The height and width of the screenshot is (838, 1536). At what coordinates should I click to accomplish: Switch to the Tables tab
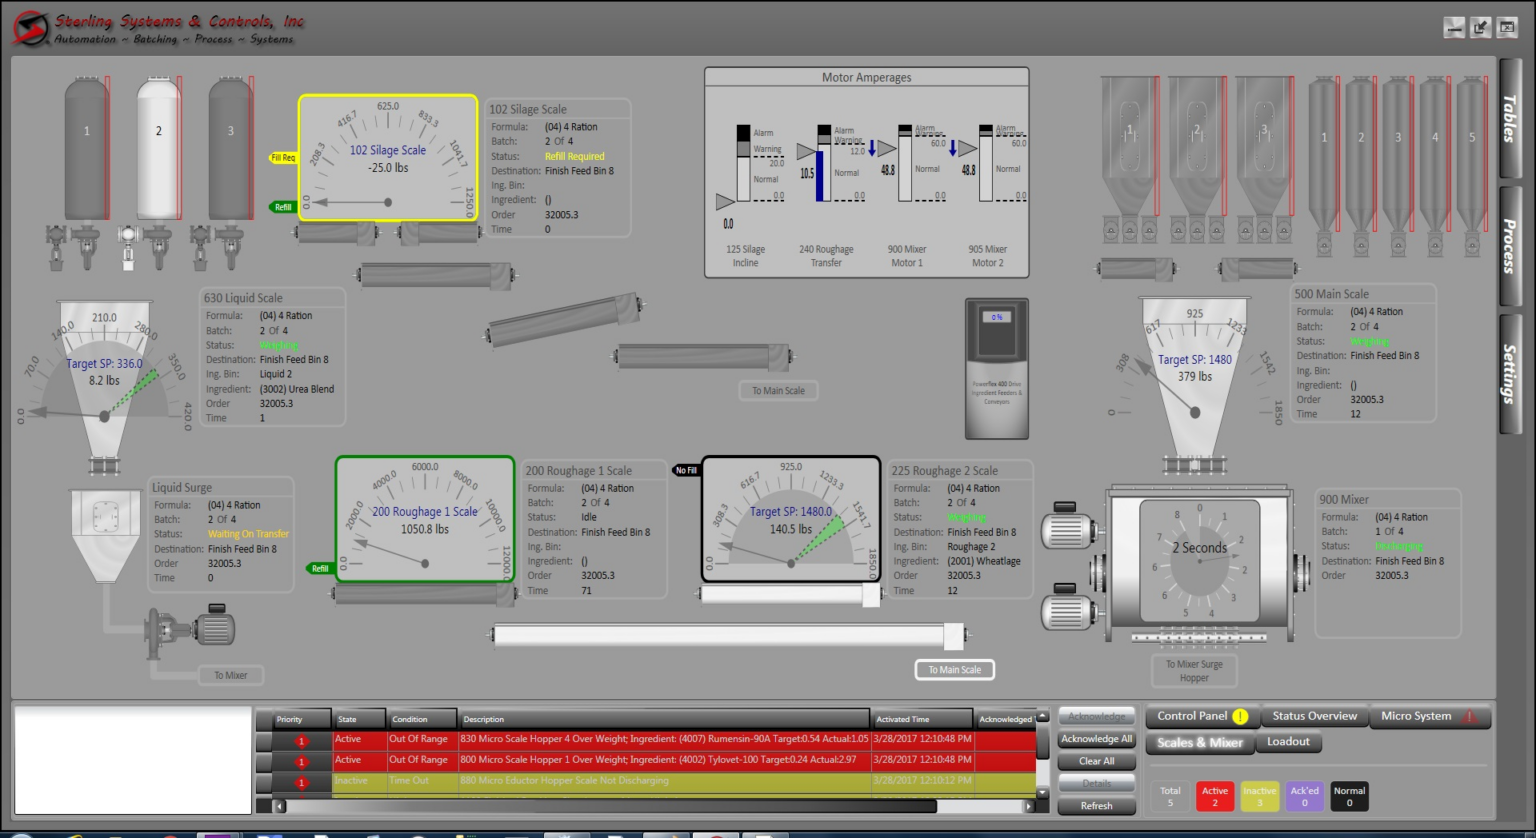coord(1510,128)
